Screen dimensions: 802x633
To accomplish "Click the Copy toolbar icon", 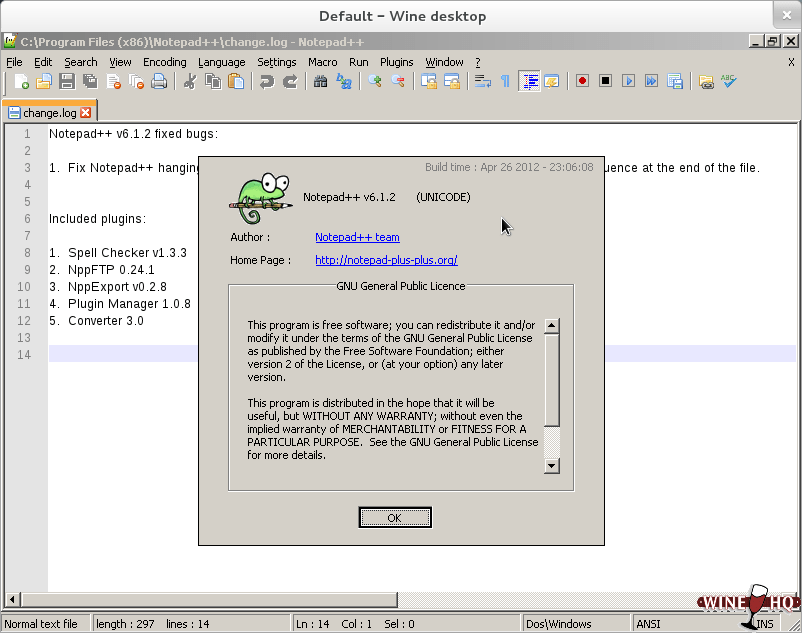I will coord(213,81).
